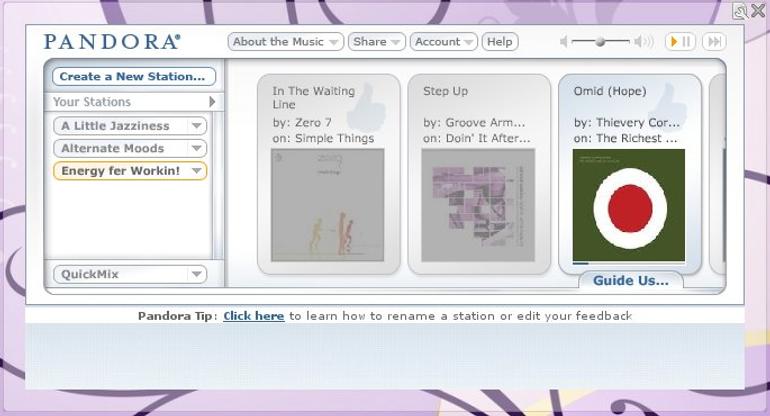The width and height of the screenshot is (770, 416).
Task: Open the QuickMix dropdown arrow
Action: click(x=197, y=274)
